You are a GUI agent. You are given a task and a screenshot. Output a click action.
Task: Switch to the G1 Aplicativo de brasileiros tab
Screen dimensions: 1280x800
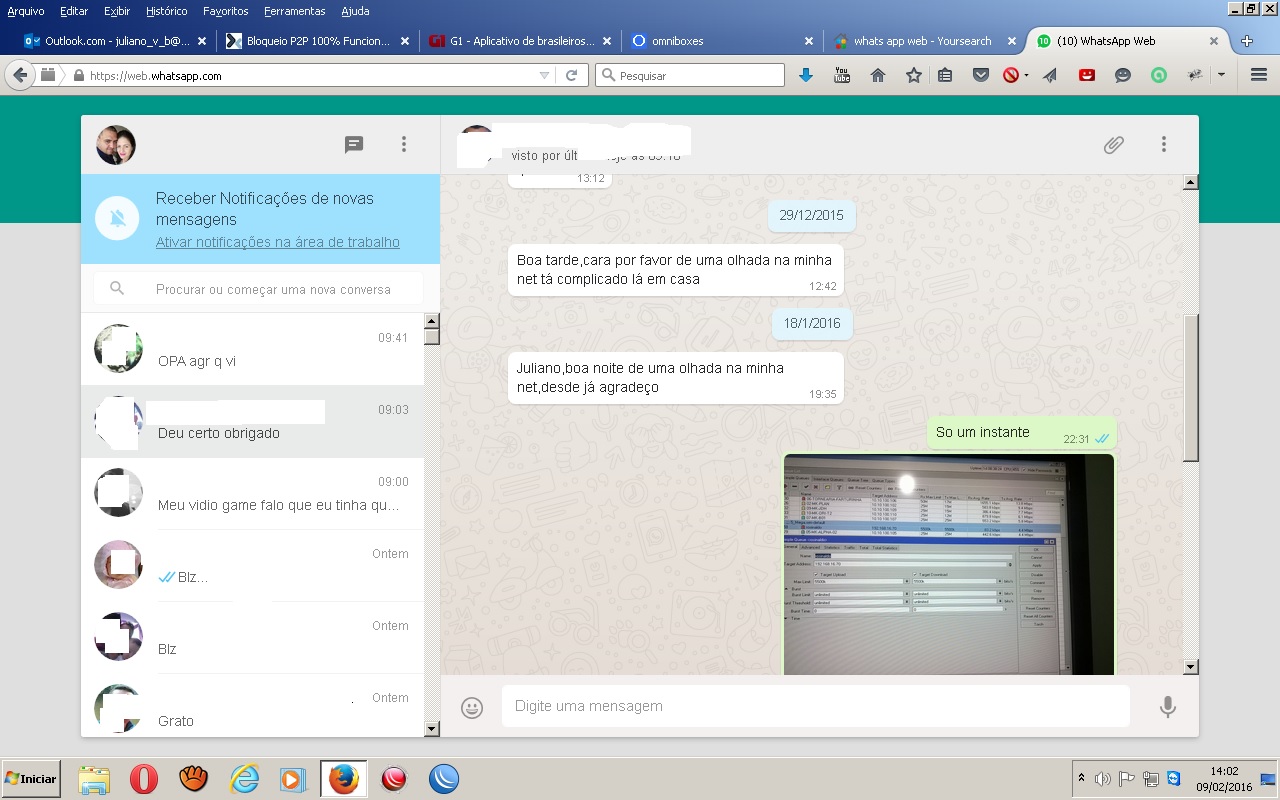[520, 41]
